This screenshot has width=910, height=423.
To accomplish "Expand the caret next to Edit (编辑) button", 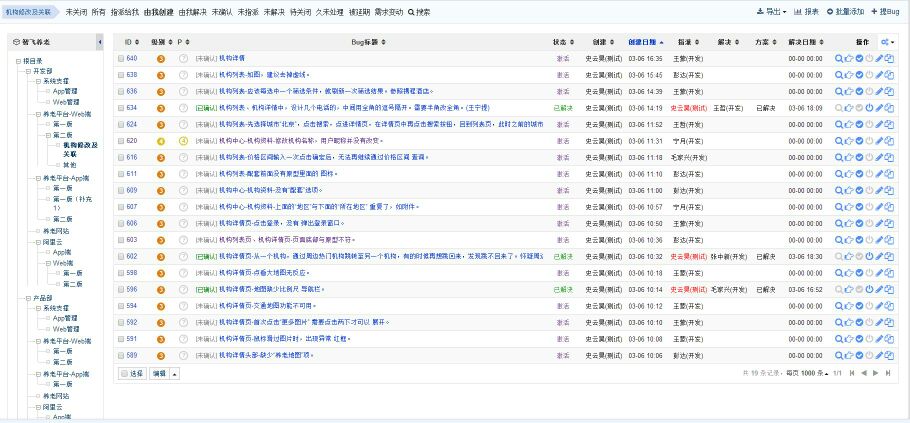I will [175, 373].
